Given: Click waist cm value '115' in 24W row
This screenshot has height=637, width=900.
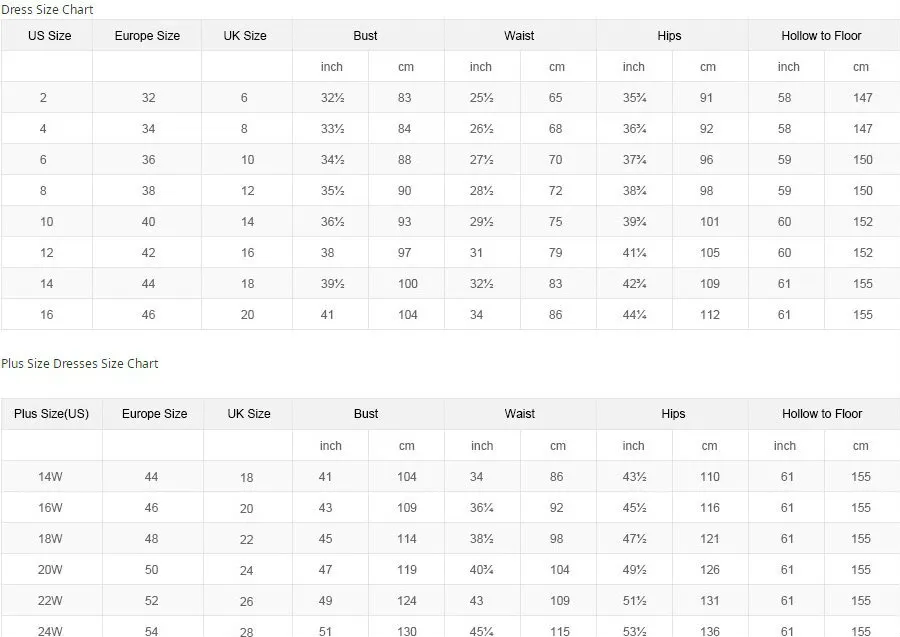Looking at the screenshot, I should pyautogui.click(x=559, y=631).
